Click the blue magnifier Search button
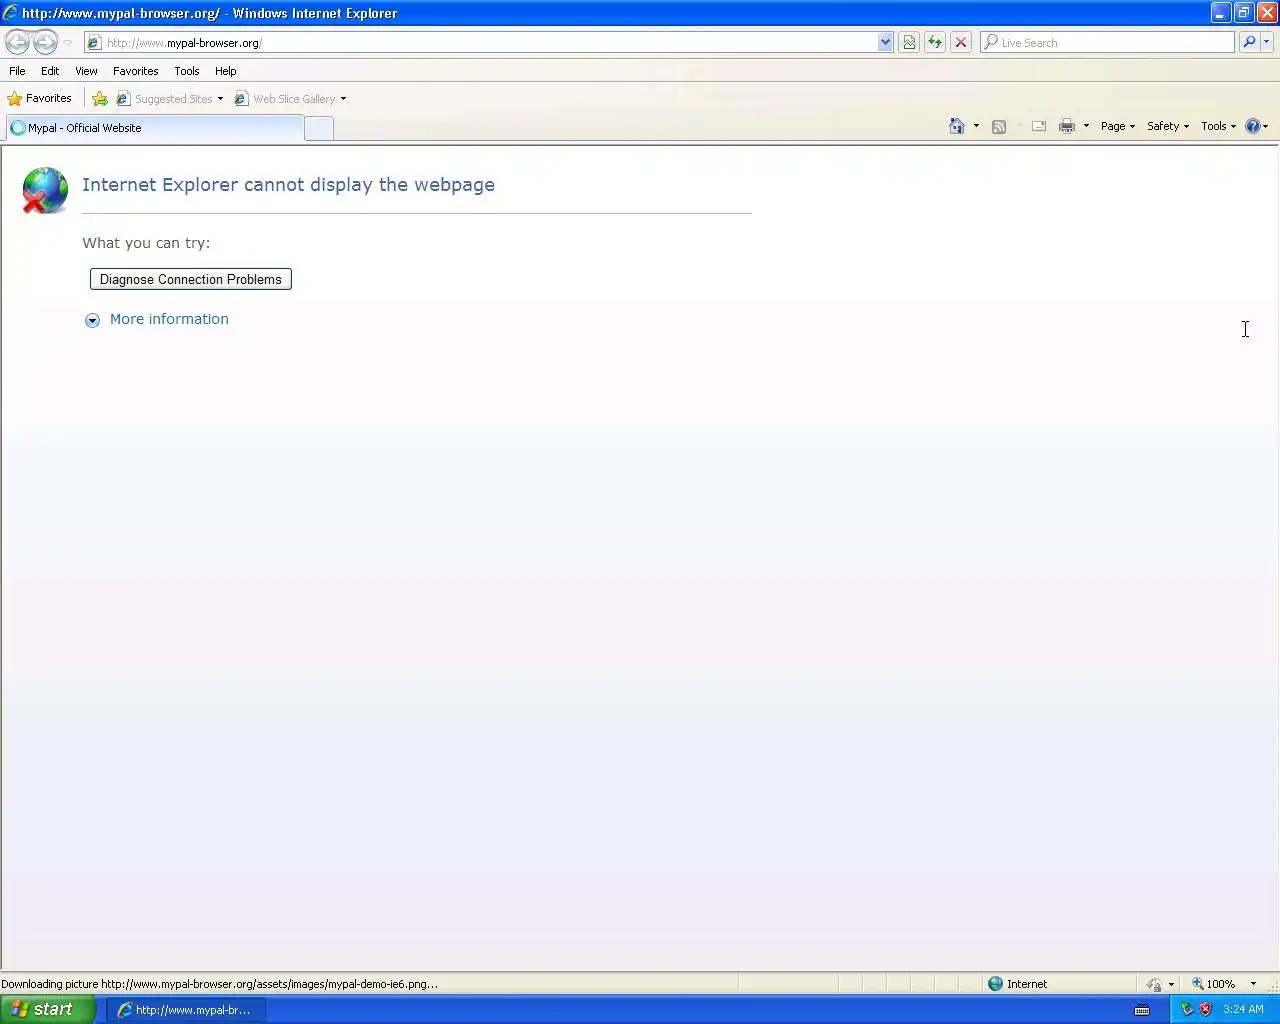The height and width of the screenshot is (1024, 1280). click(x=1248, y=43)
